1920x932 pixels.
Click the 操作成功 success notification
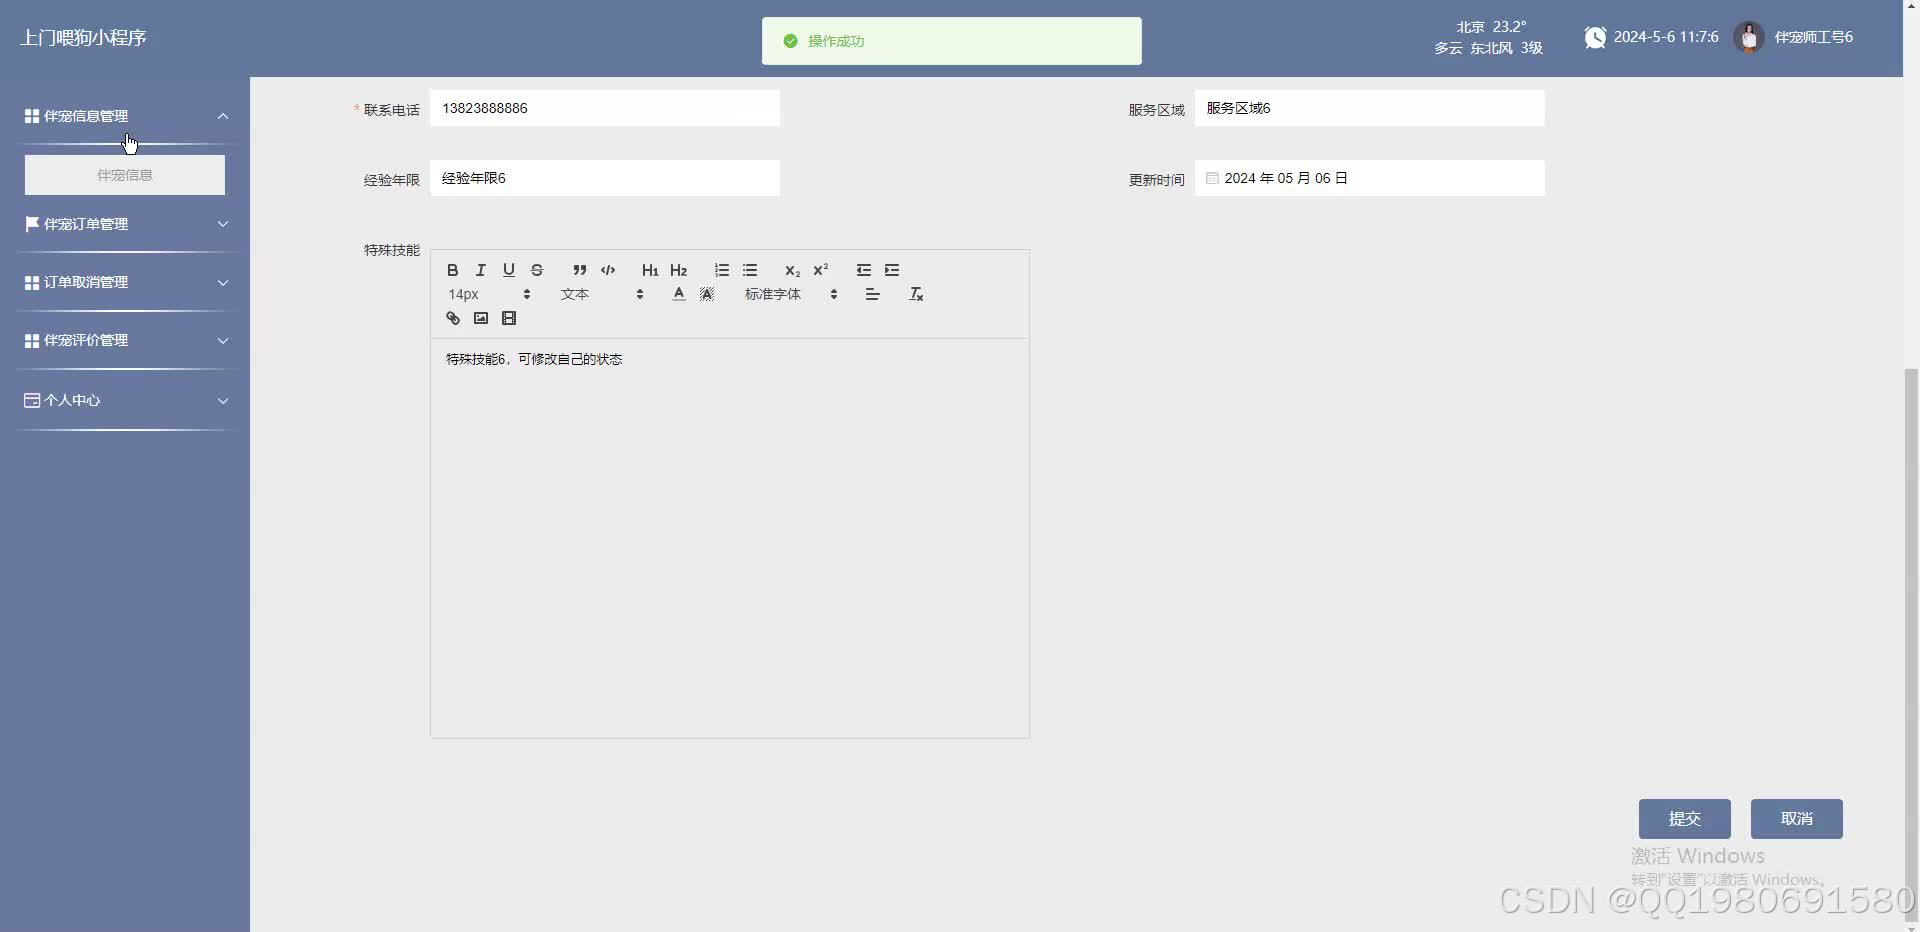(x=951, y=41)
